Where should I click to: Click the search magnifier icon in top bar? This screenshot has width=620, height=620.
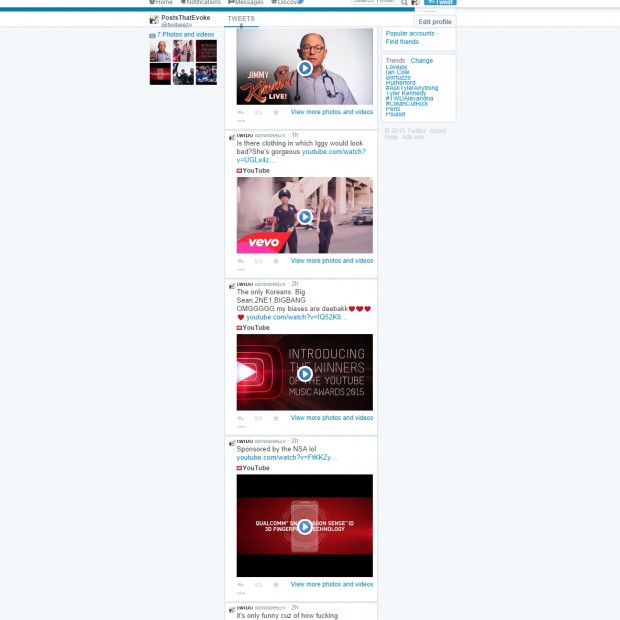(404, 2)
